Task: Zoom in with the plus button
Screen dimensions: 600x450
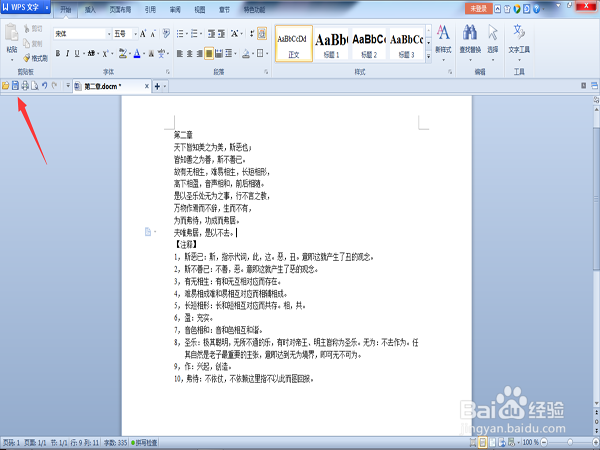Action: coord(595,443)
